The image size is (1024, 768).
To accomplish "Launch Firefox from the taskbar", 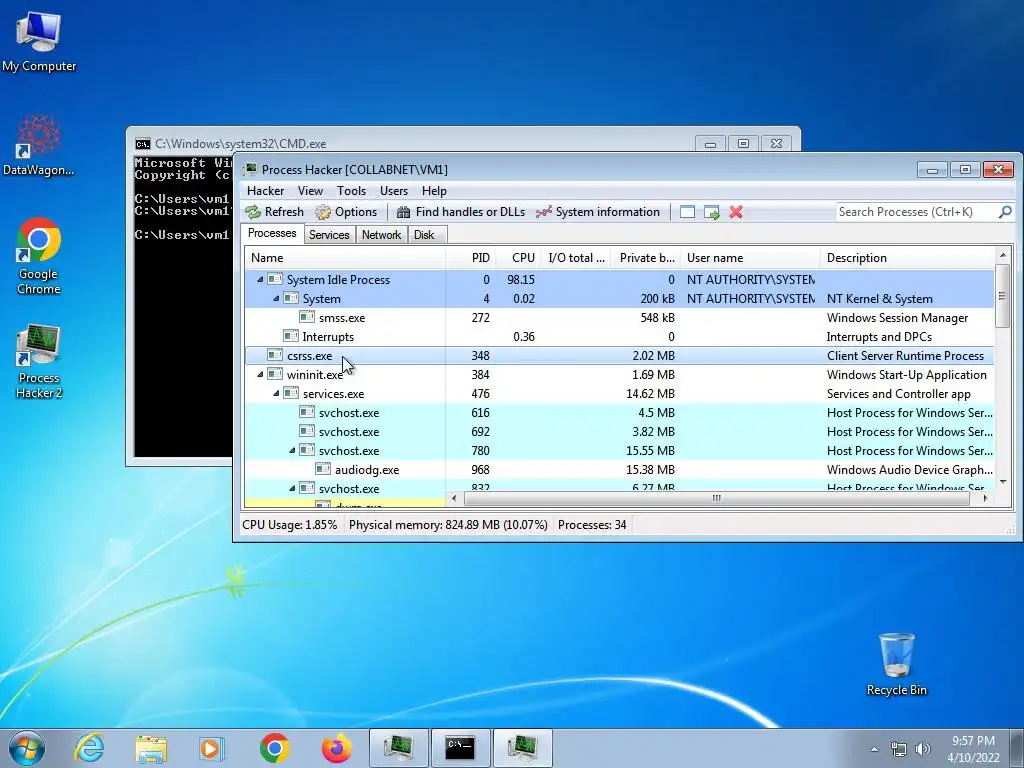I will pyautogui.click(x=336, y=748).
